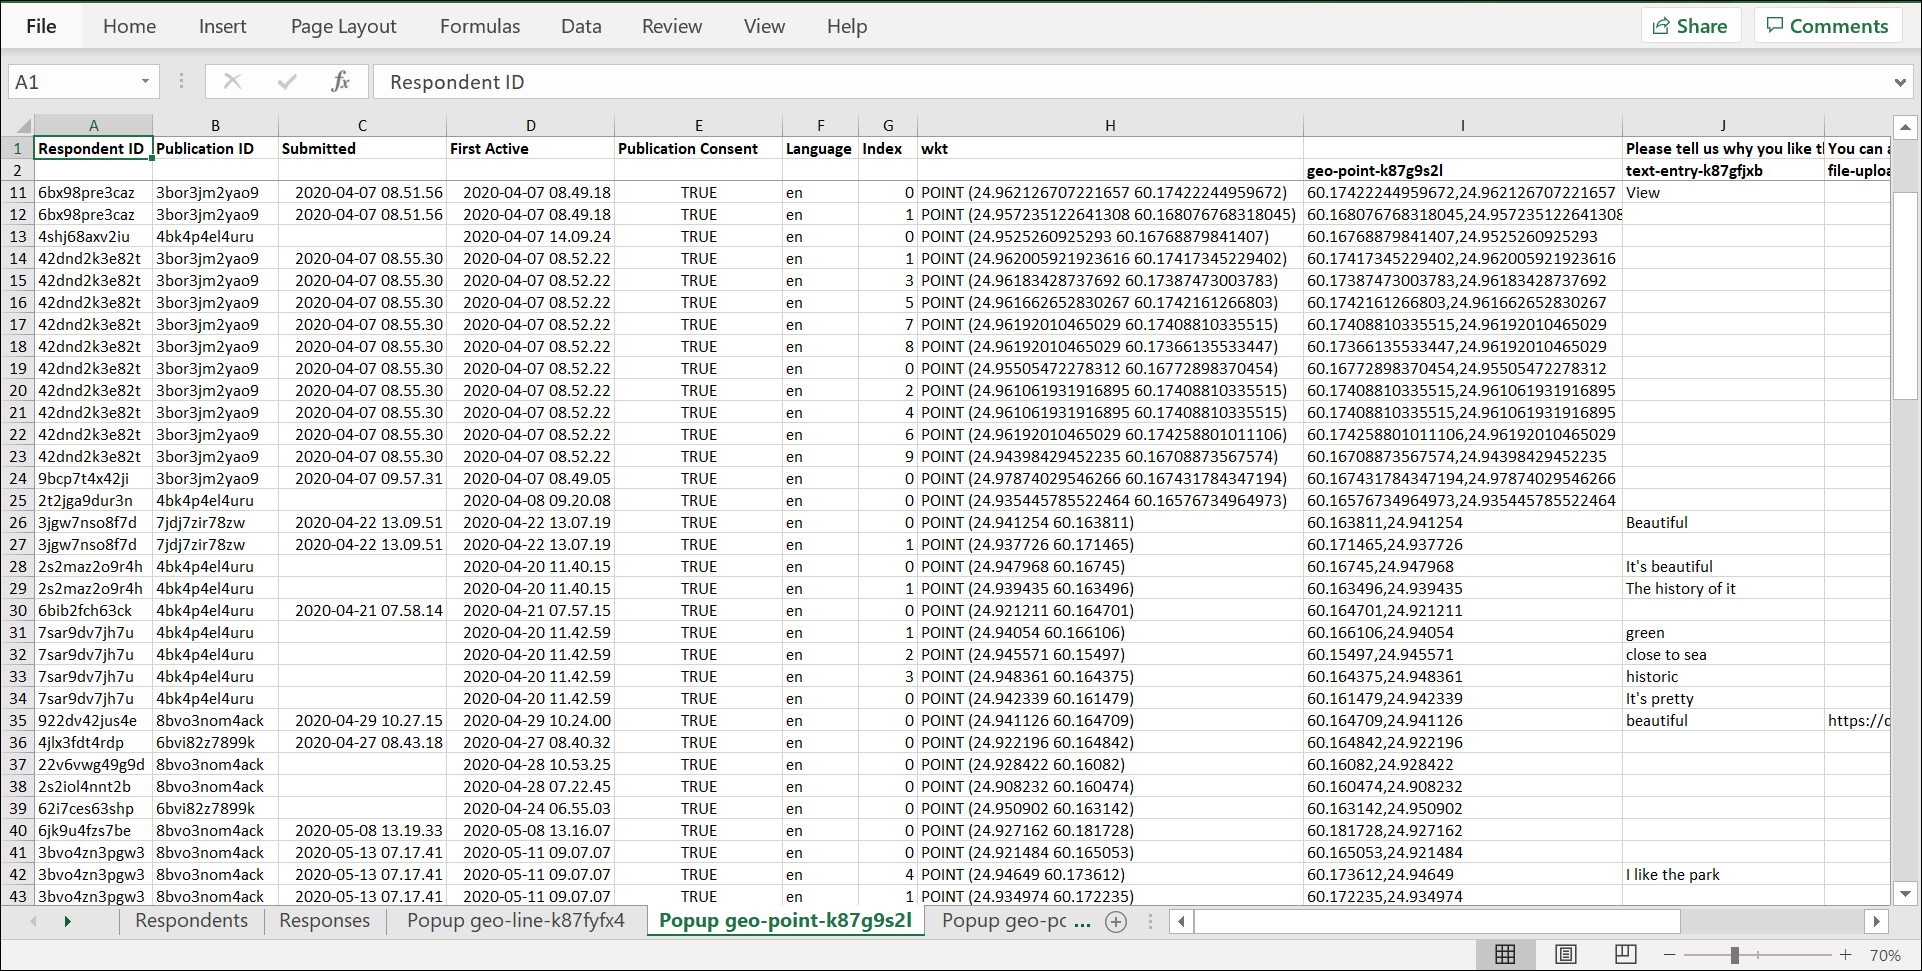Image resolution: width=1922 pixels, height=971 pixels.
Task: Select publication ID 7jdj7zir78zw in row 26
Action: tap(215, 523)
